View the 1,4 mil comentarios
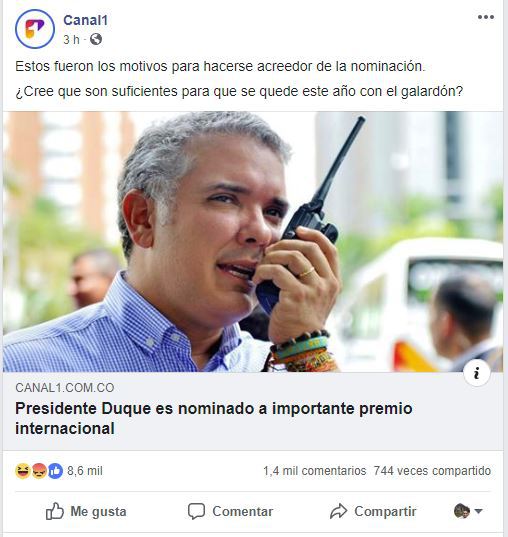This screenshot has height=537, width=508. 314,471
